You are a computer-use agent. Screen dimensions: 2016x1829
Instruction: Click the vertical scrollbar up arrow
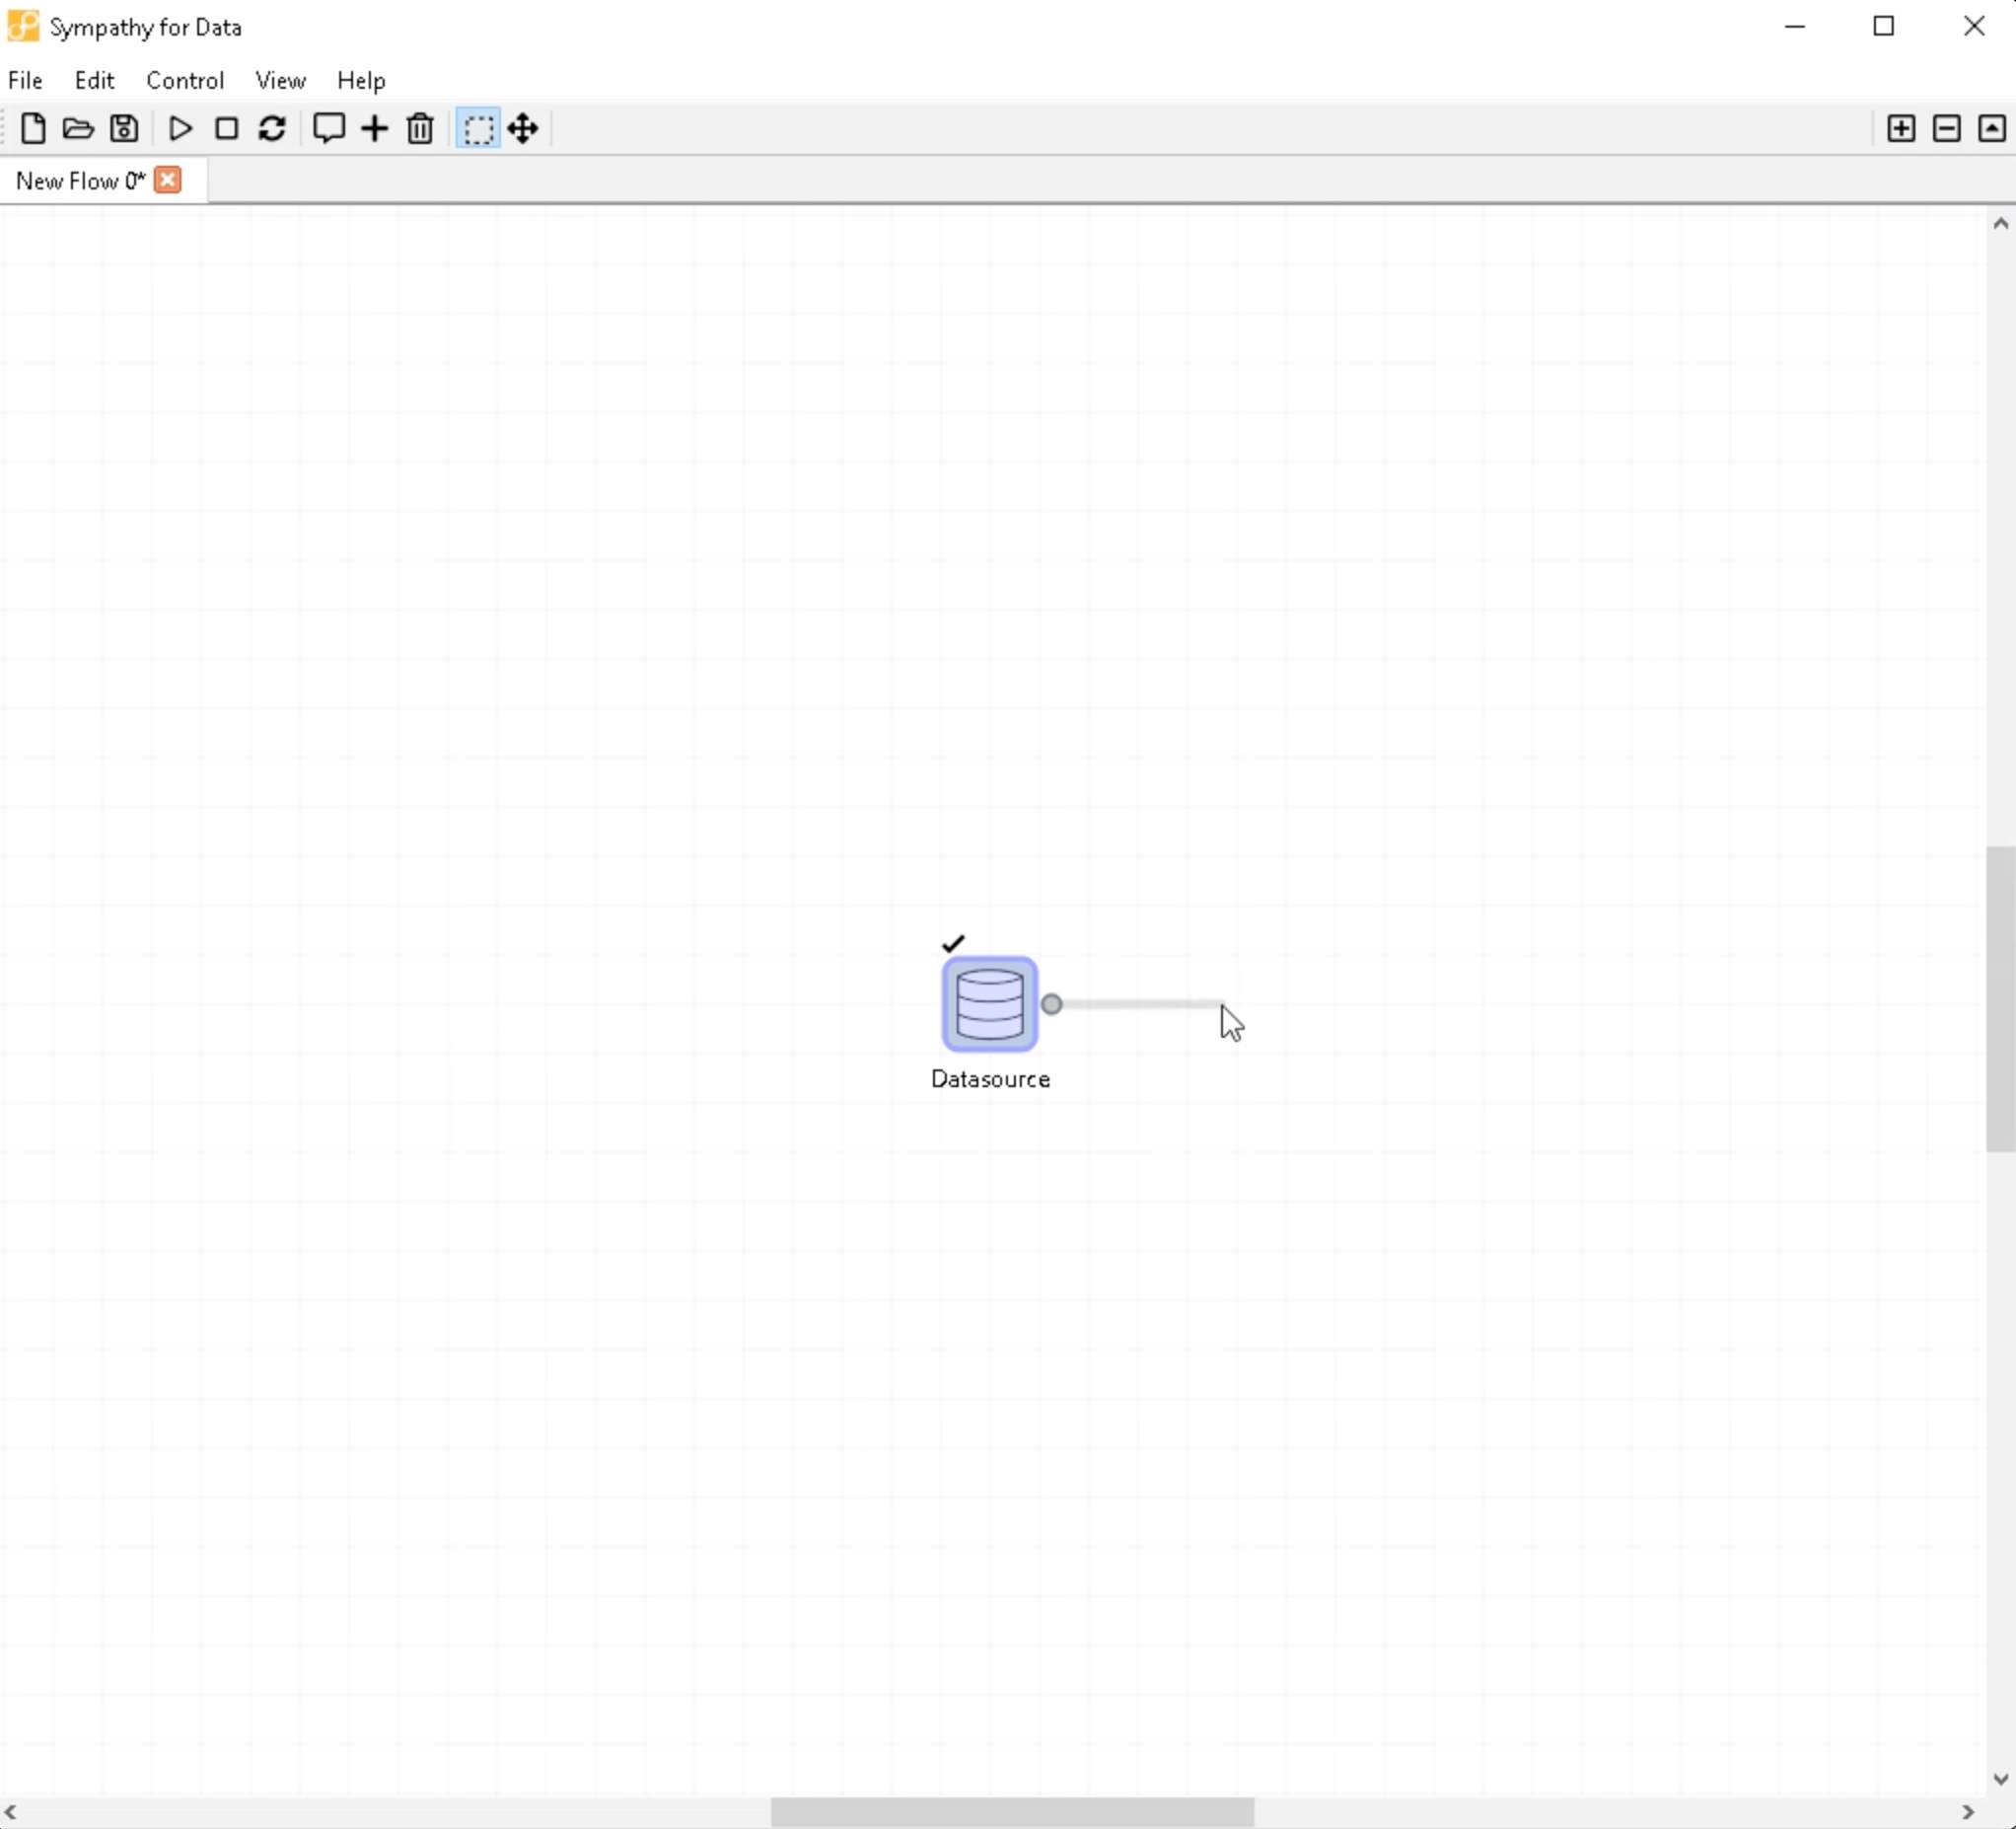[x=2000, y=224]
